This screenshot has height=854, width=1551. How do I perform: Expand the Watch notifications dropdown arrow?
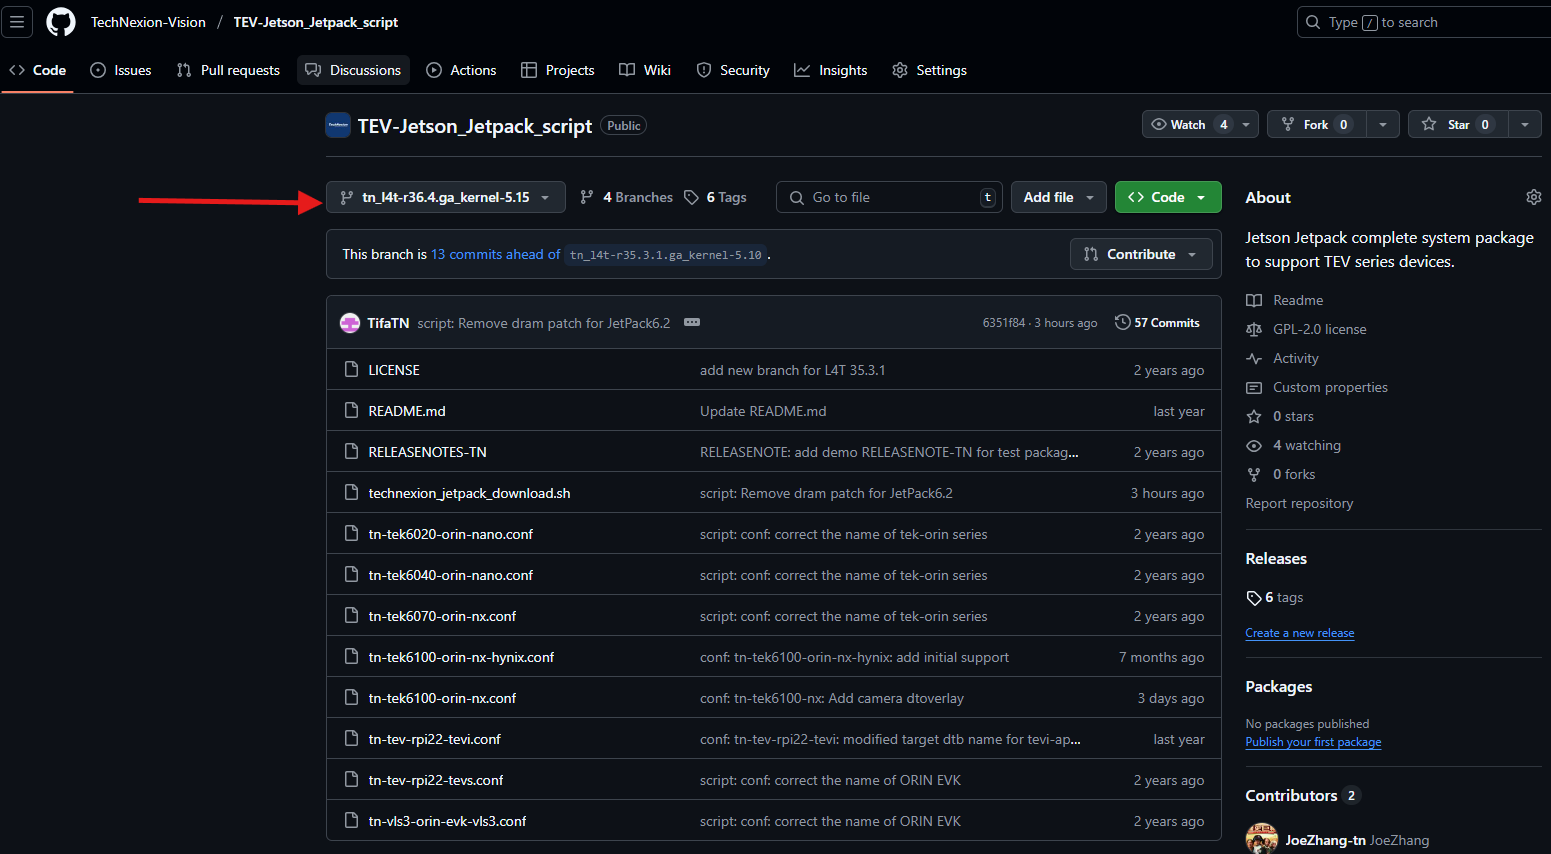(1246, 124)
